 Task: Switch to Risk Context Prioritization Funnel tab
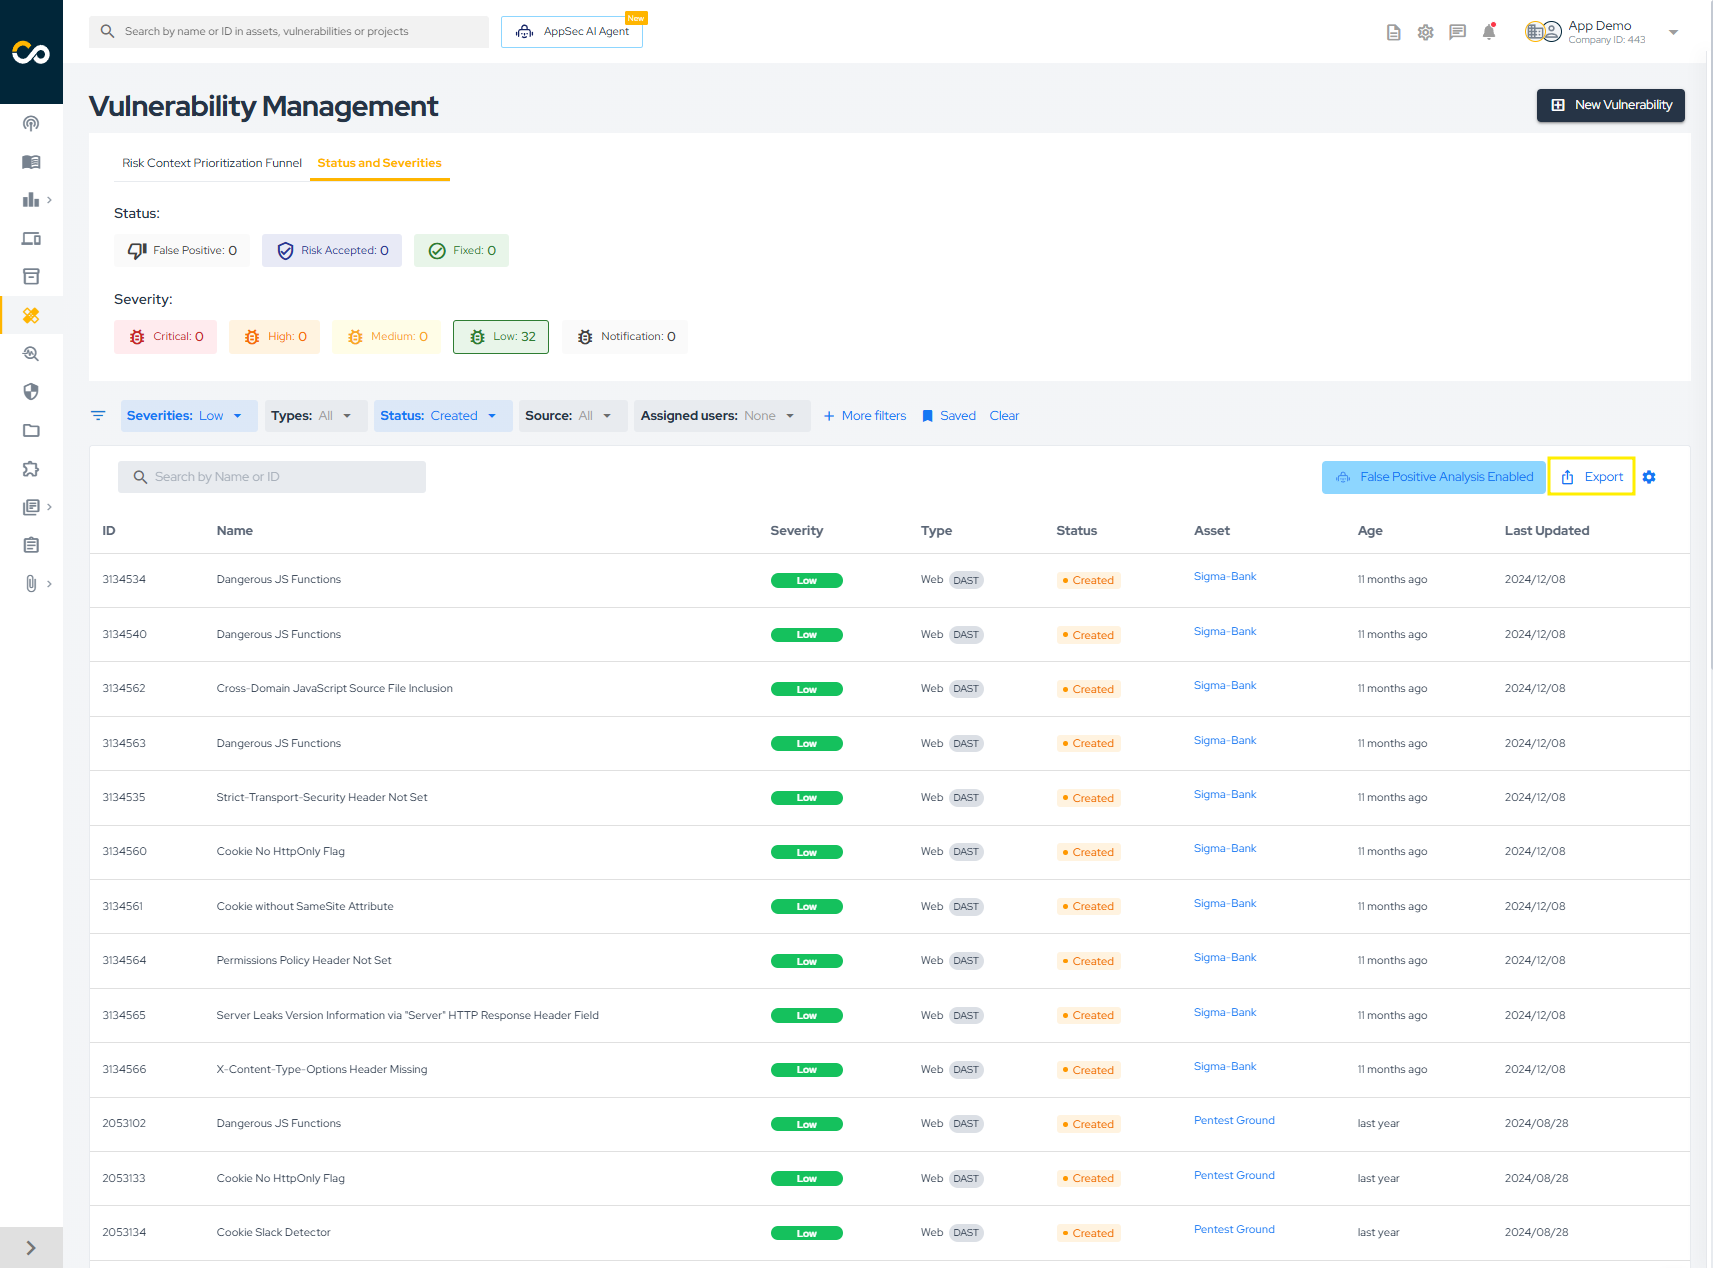tap(212, 163)
